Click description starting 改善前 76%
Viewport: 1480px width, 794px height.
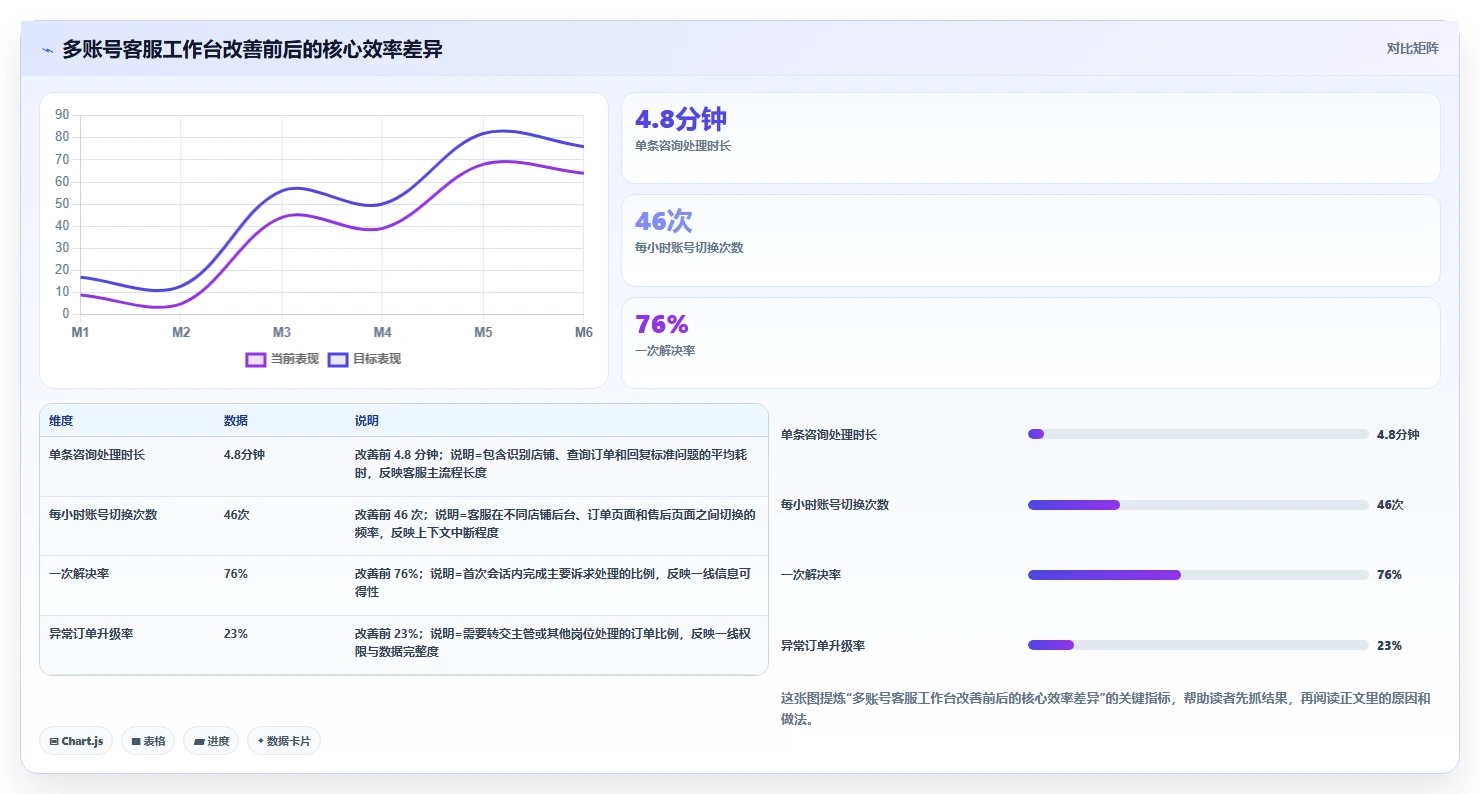coord(553,583)
